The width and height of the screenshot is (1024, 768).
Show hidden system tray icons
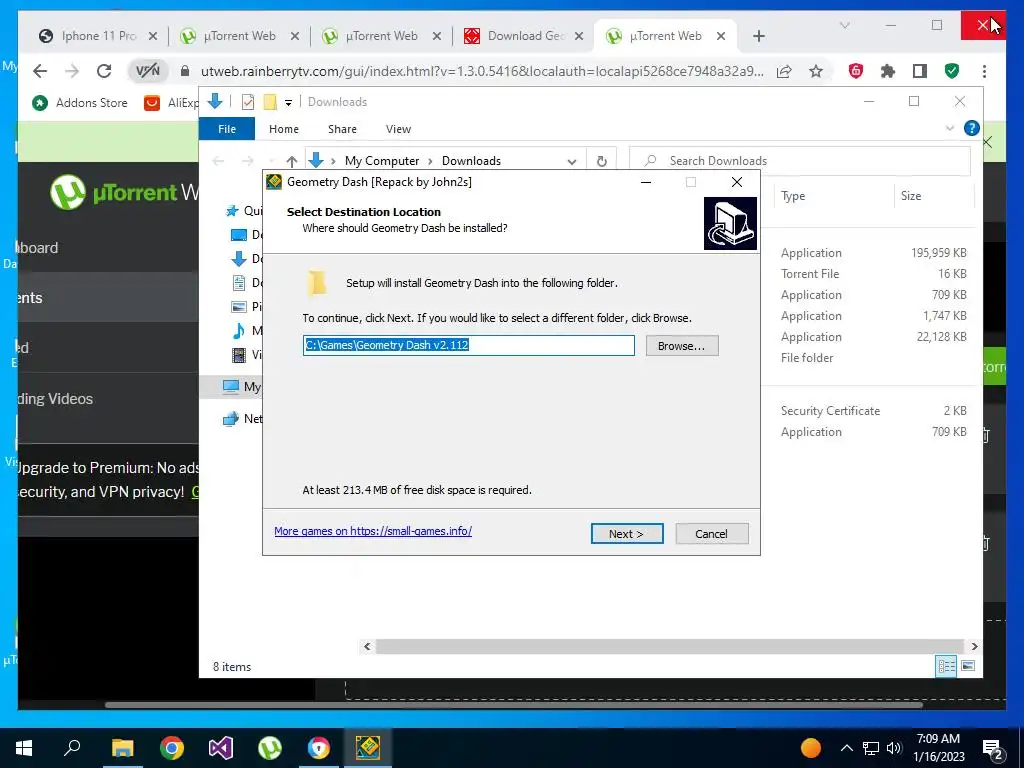(846, 748)
